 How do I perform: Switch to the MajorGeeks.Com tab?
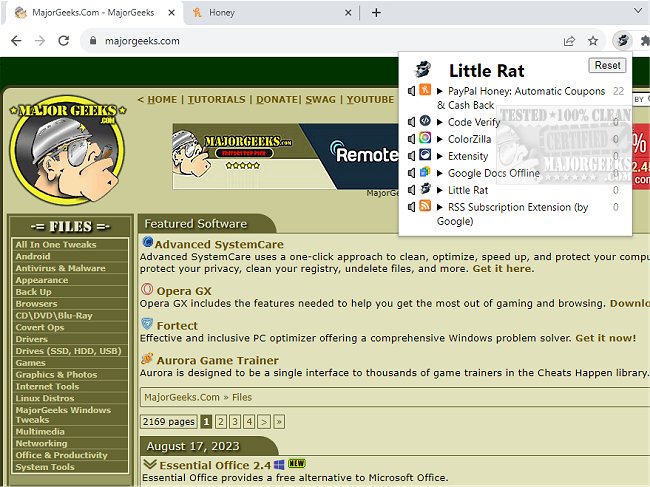(x=93, y=13)
